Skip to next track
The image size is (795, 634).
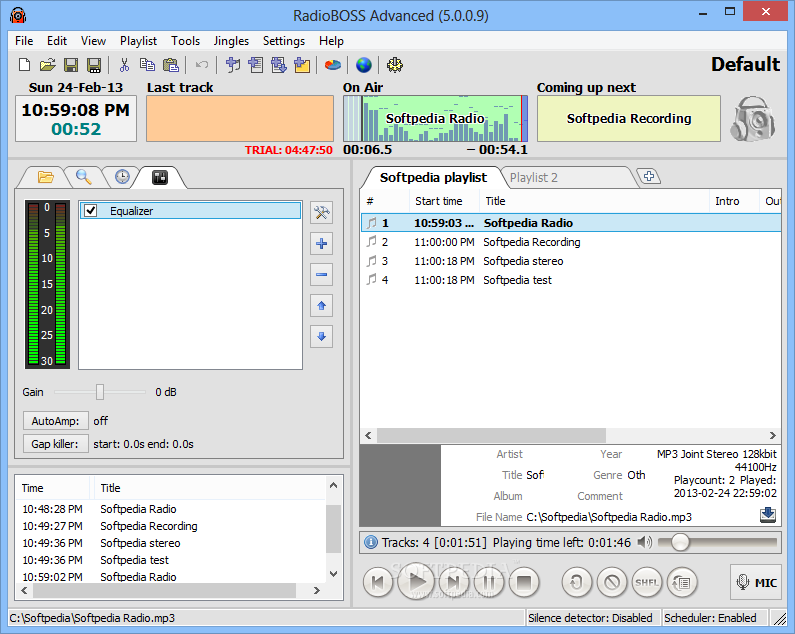pos(454,582)
